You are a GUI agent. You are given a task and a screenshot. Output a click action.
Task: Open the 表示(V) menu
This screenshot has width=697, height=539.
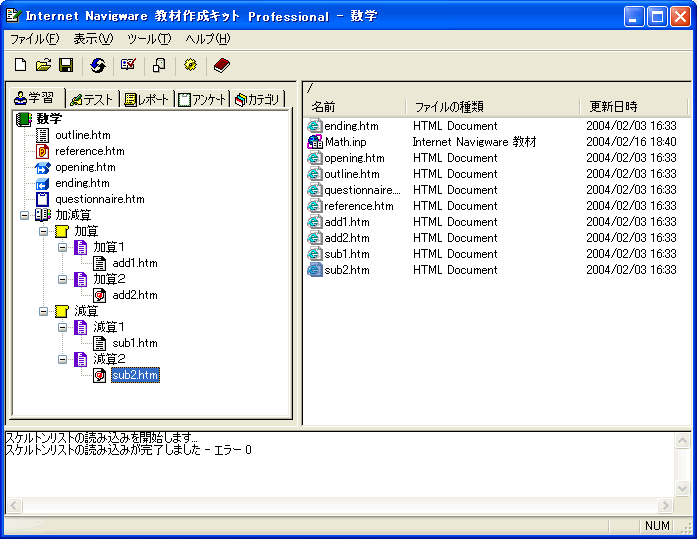93,39
